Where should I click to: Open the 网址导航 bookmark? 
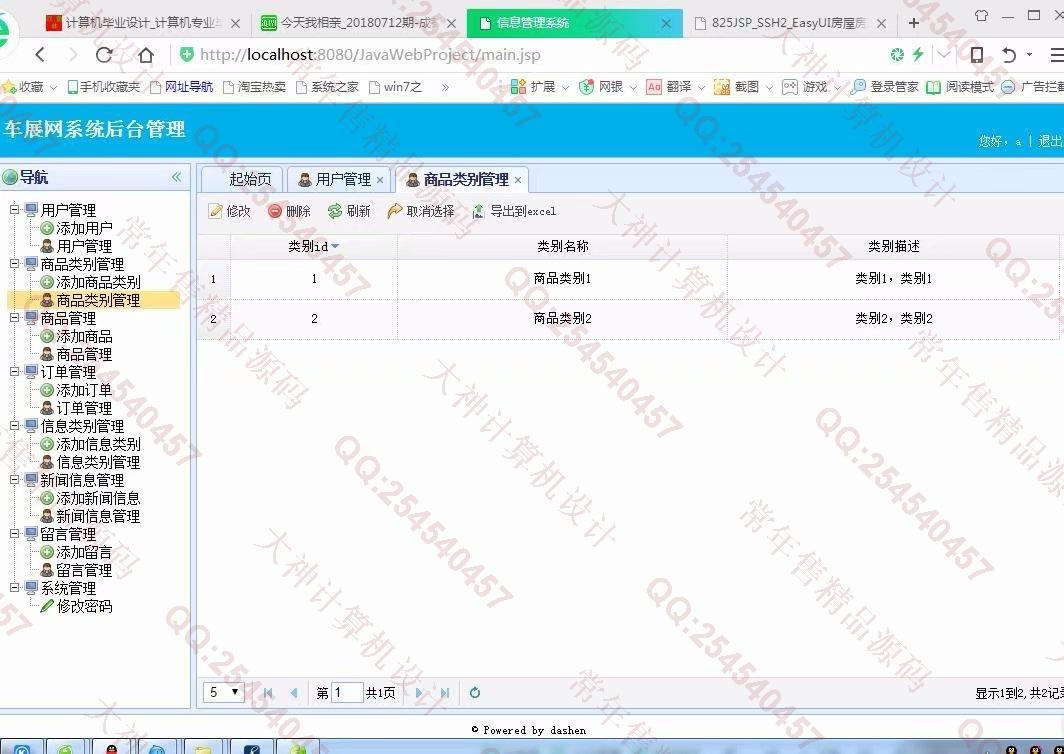[x=181, y=87]
